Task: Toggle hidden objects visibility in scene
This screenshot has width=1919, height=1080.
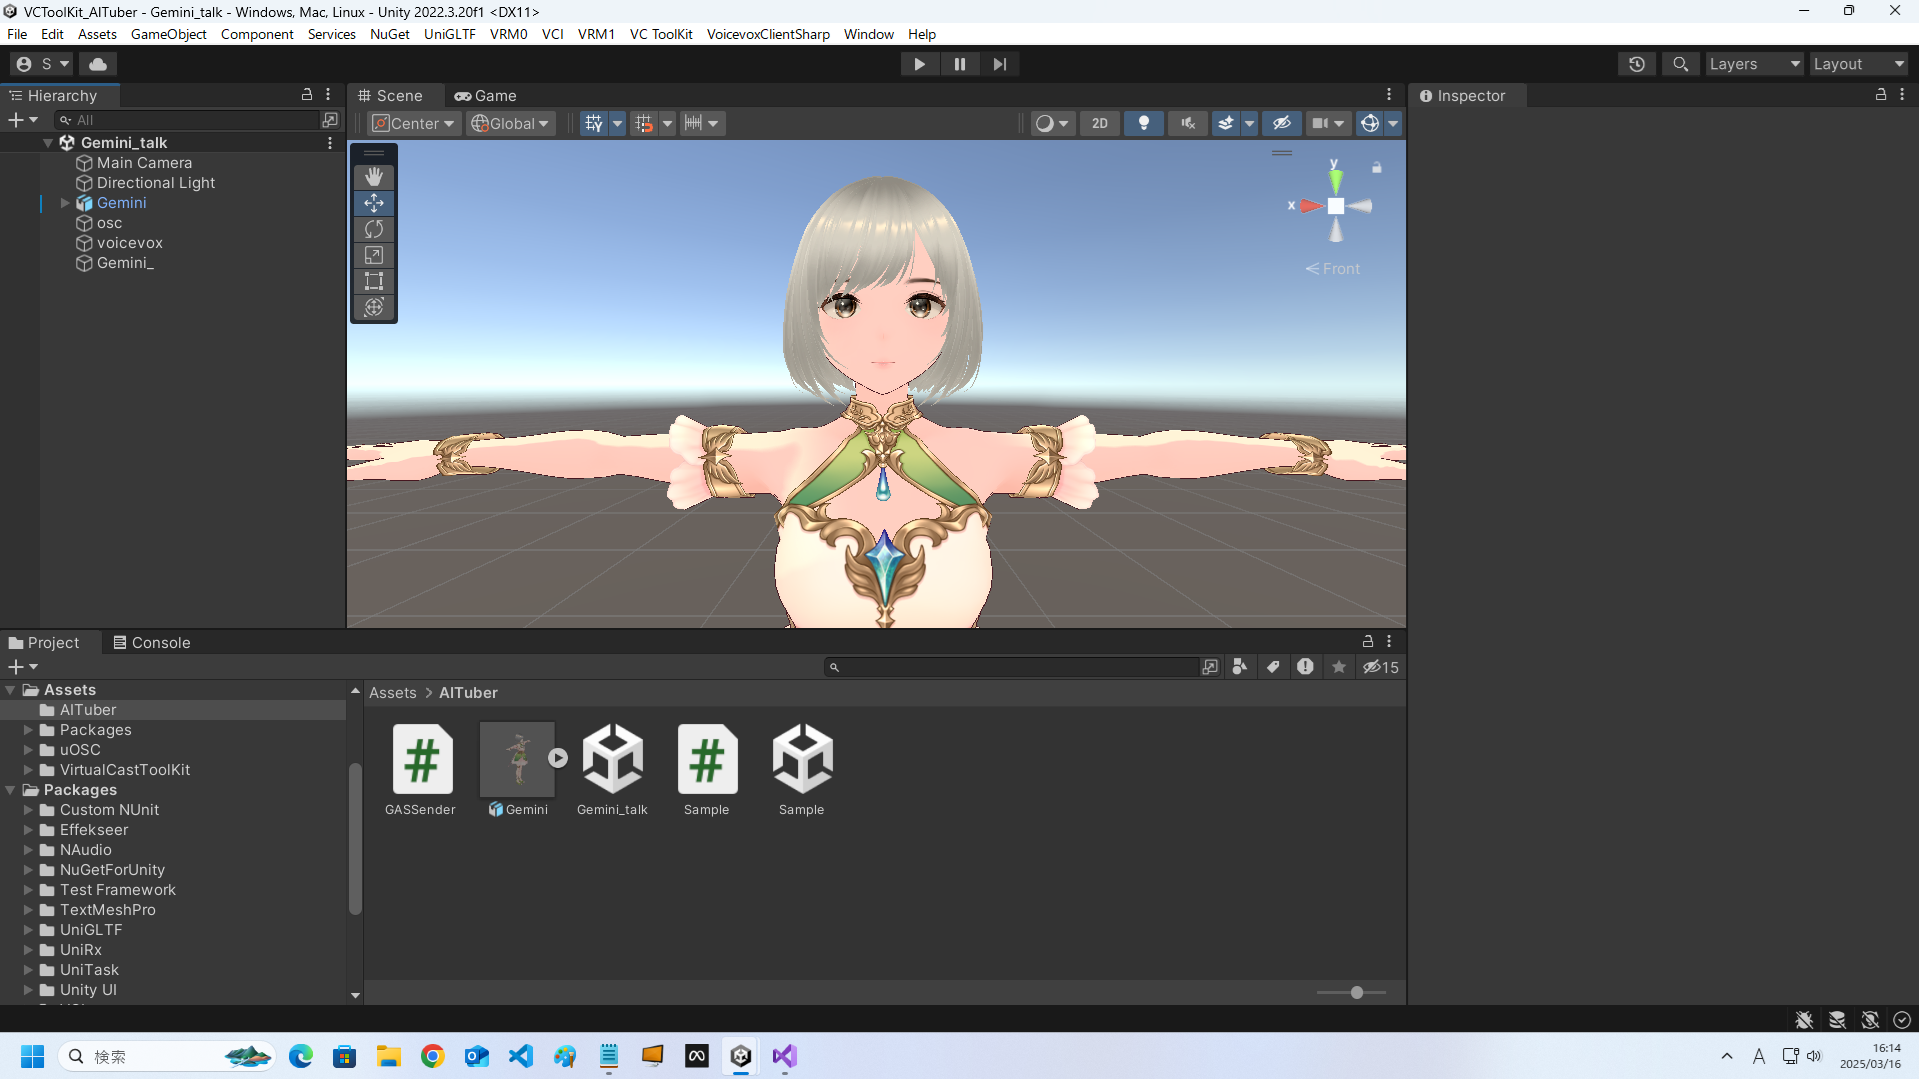Action: click(x=1282, y=123)
